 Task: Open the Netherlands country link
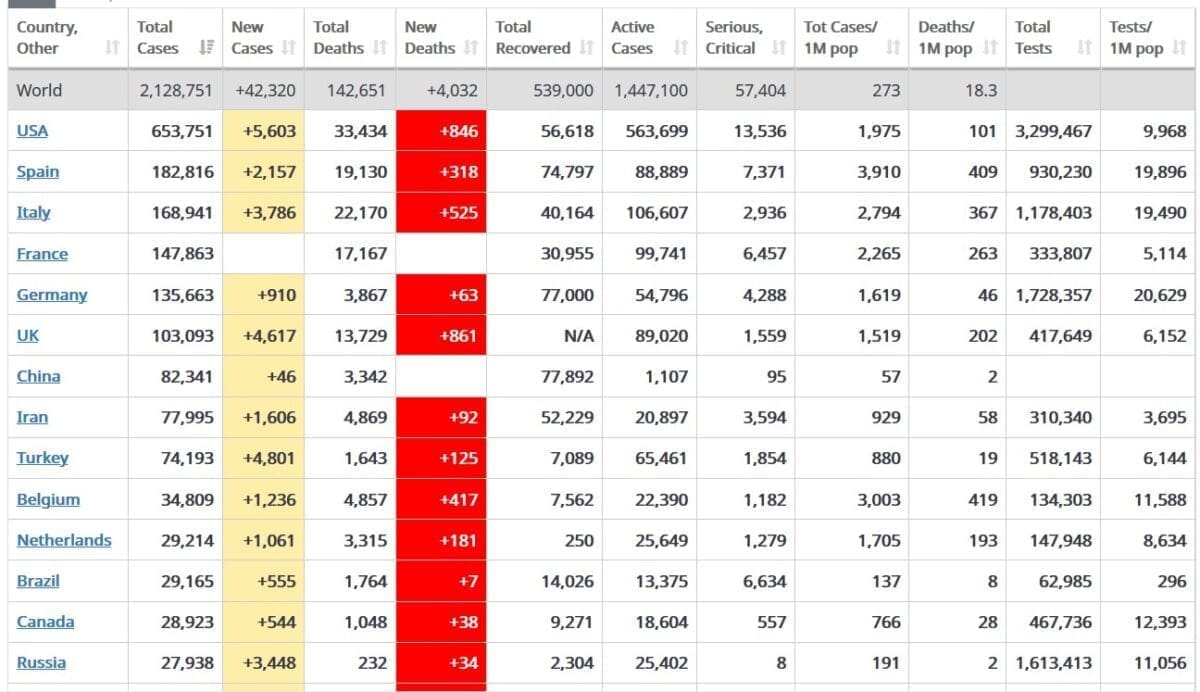(x=64, y=540)
